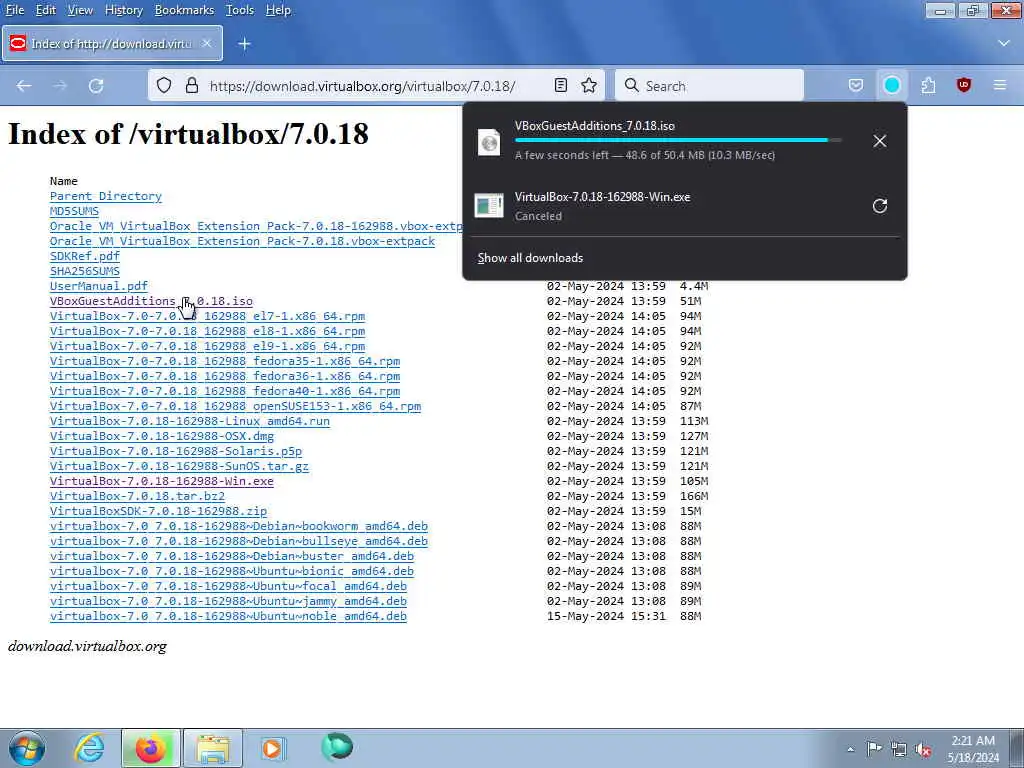Expand the list all tabs chevron

(x=1004, y=43)
